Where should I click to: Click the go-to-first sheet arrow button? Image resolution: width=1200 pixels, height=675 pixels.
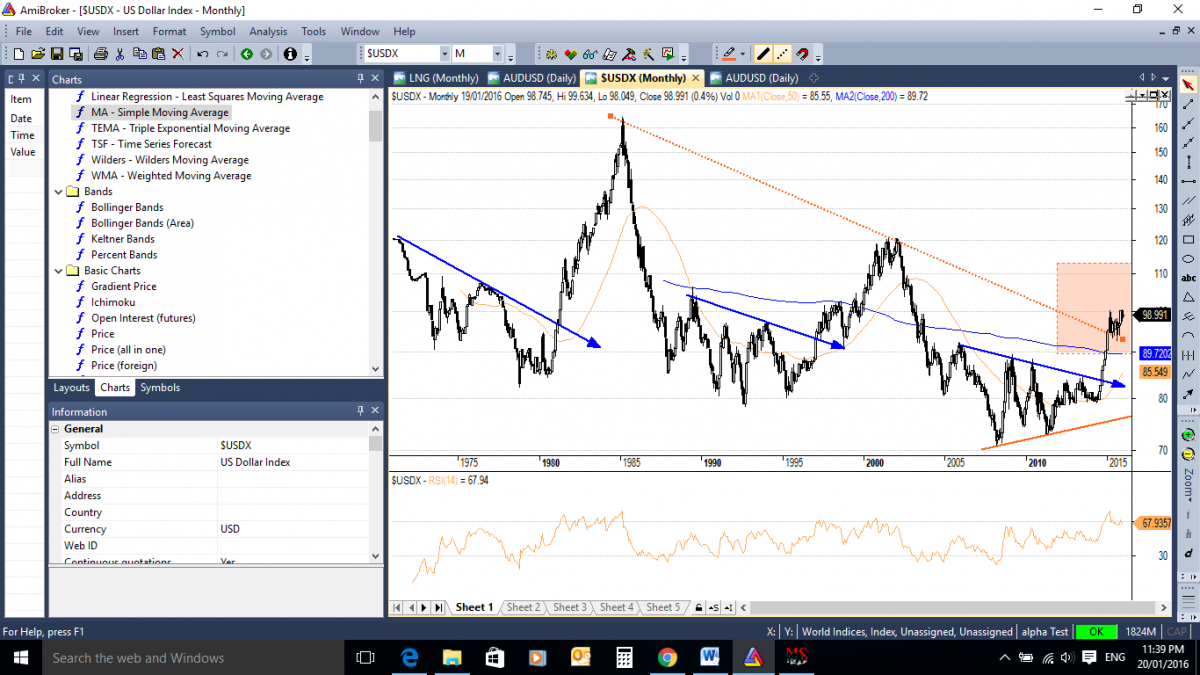397,607
